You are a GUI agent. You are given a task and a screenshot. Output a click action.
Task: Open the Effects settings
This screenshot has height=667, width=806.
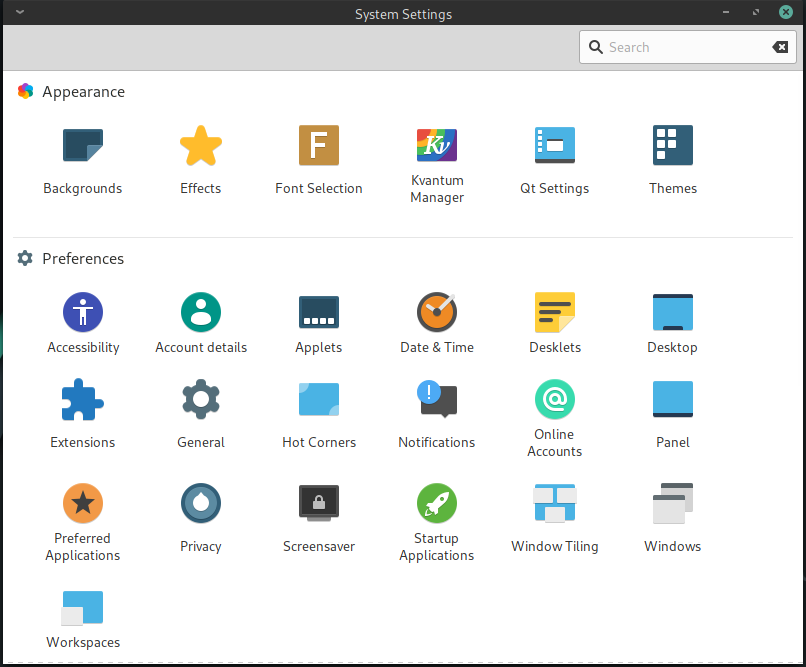[200, 158]
